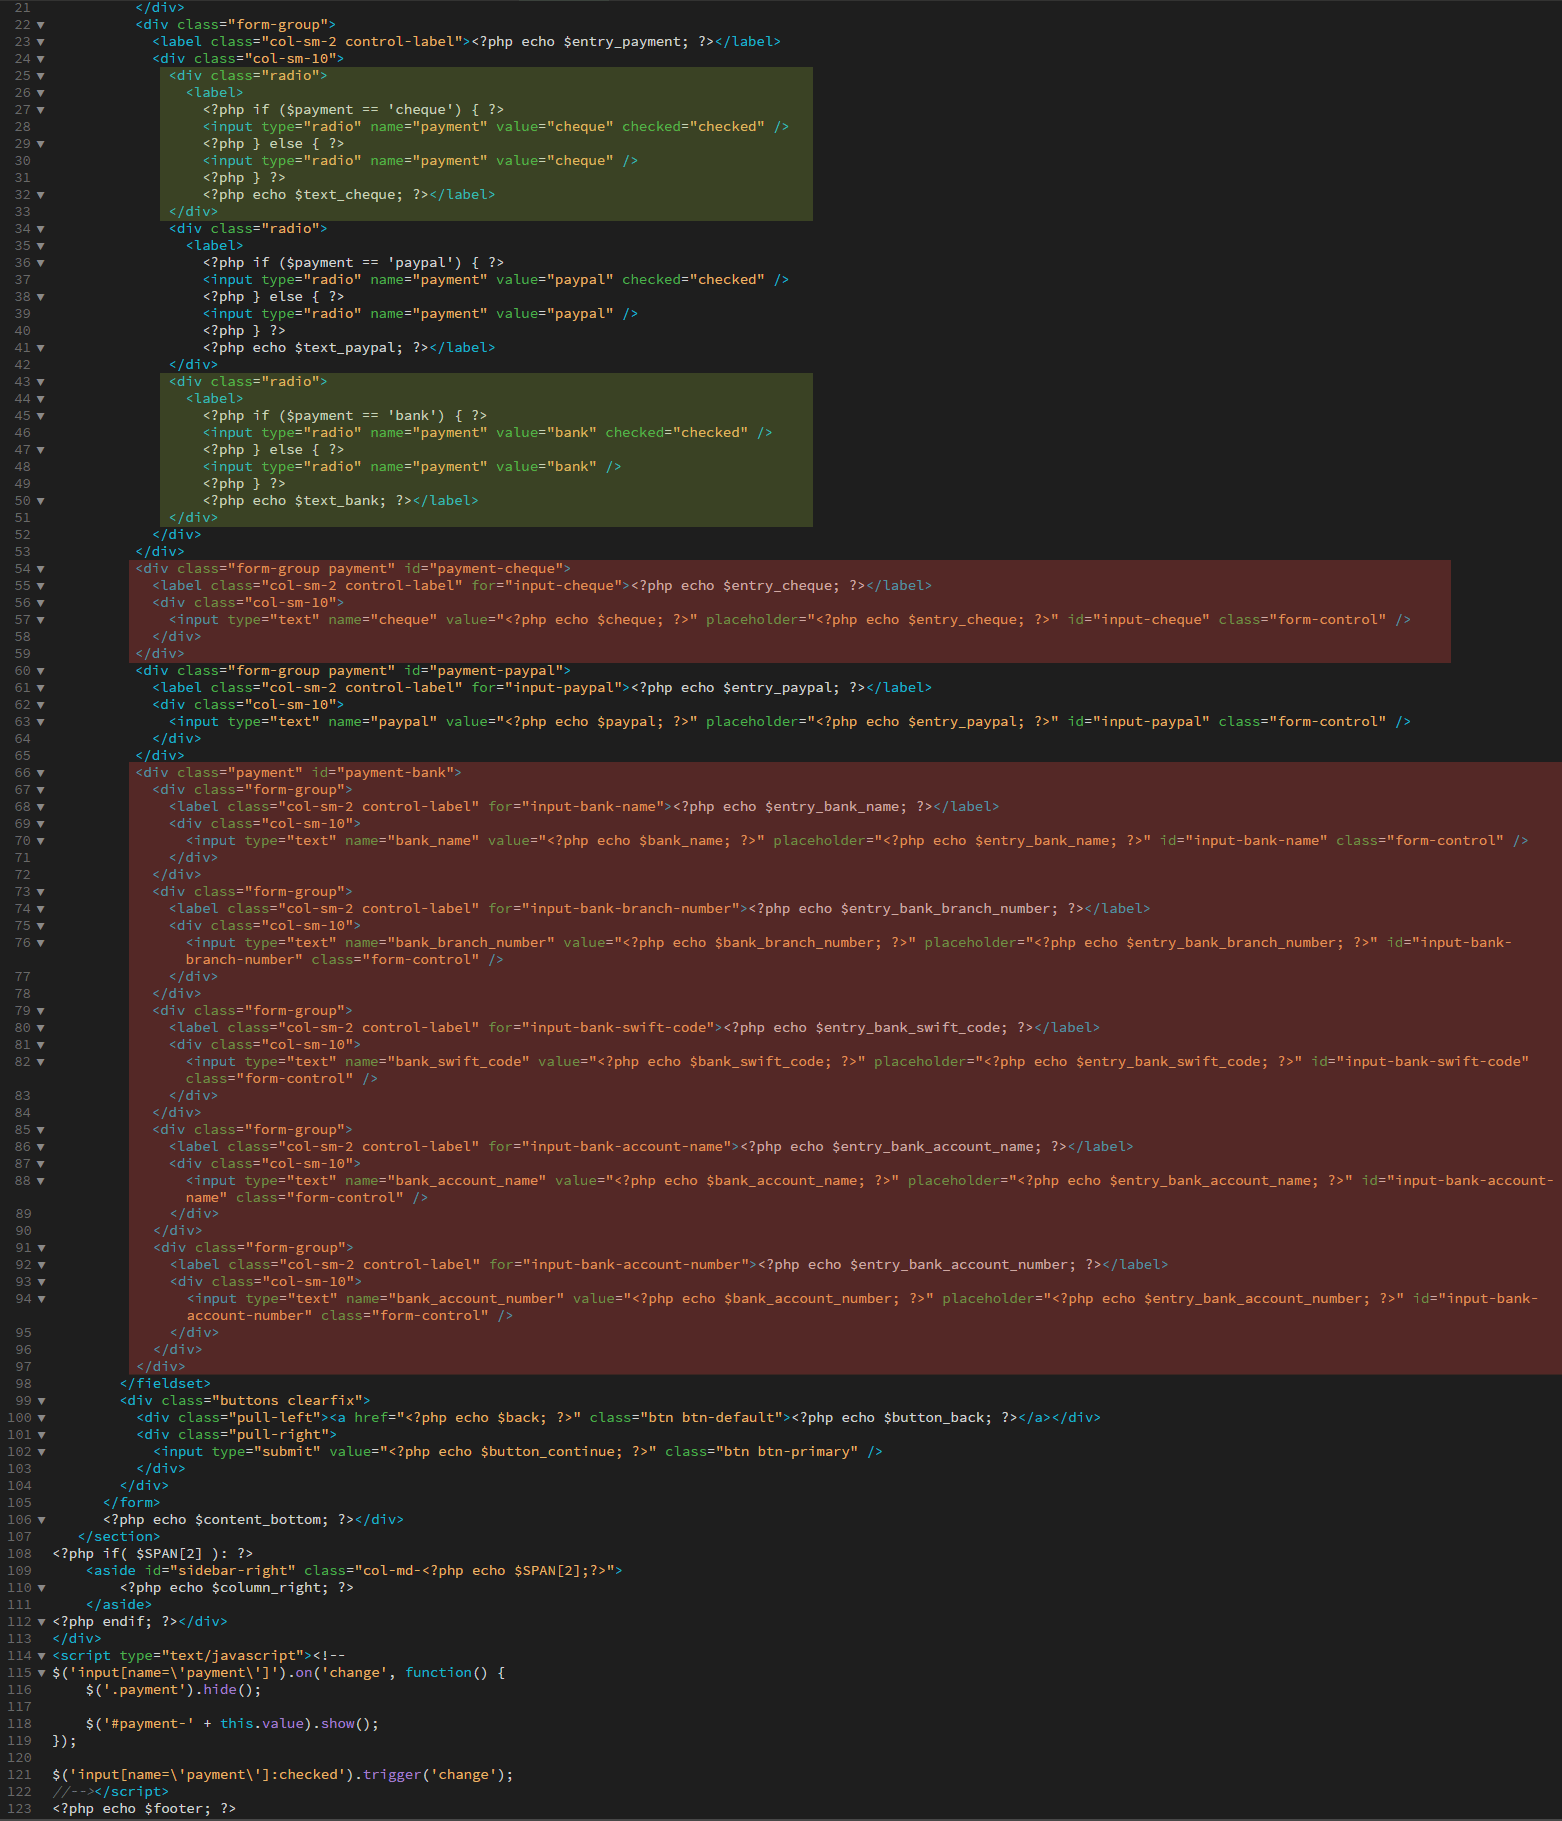Screen dimensions: 1562x1821
Task: Collapse the fold arrow at line 43
Action: click(41, 382)
